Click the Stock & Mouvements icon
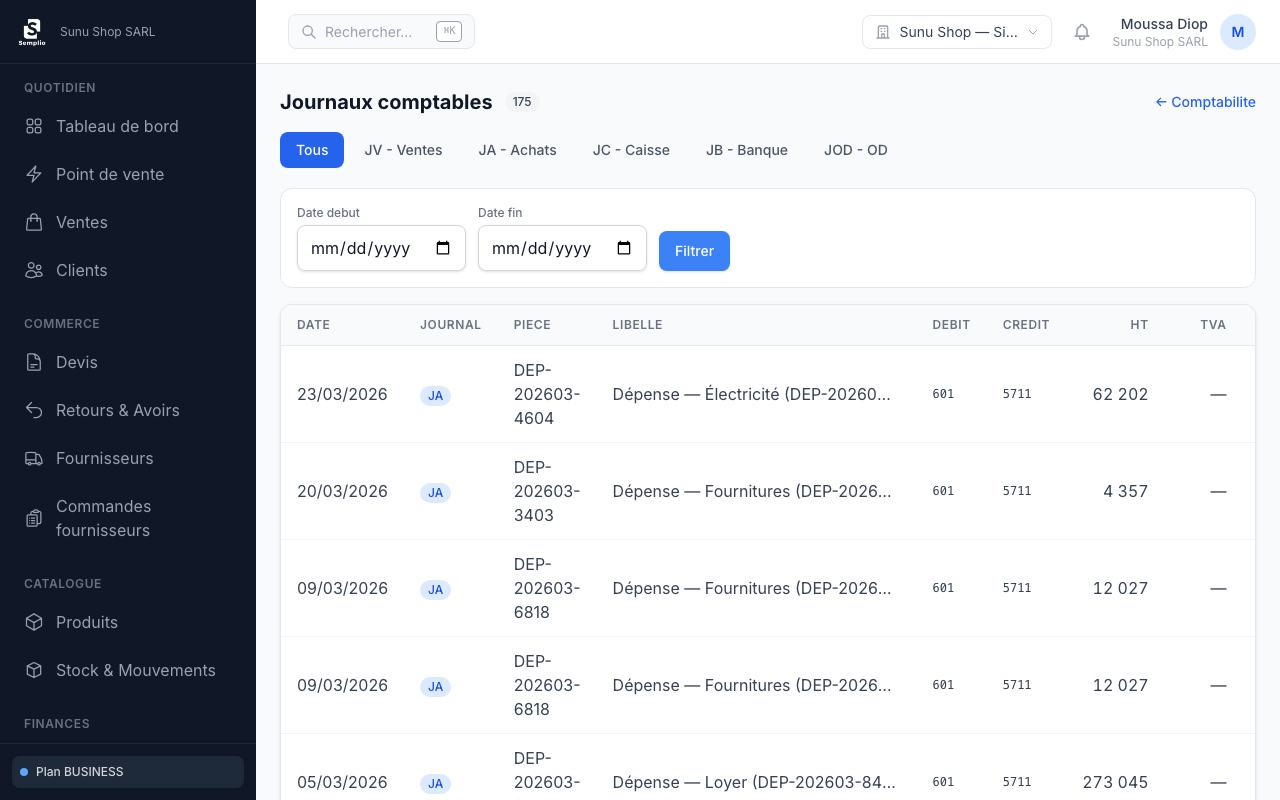The width and height of the screenshot is (1280, 800). [33, 670]
